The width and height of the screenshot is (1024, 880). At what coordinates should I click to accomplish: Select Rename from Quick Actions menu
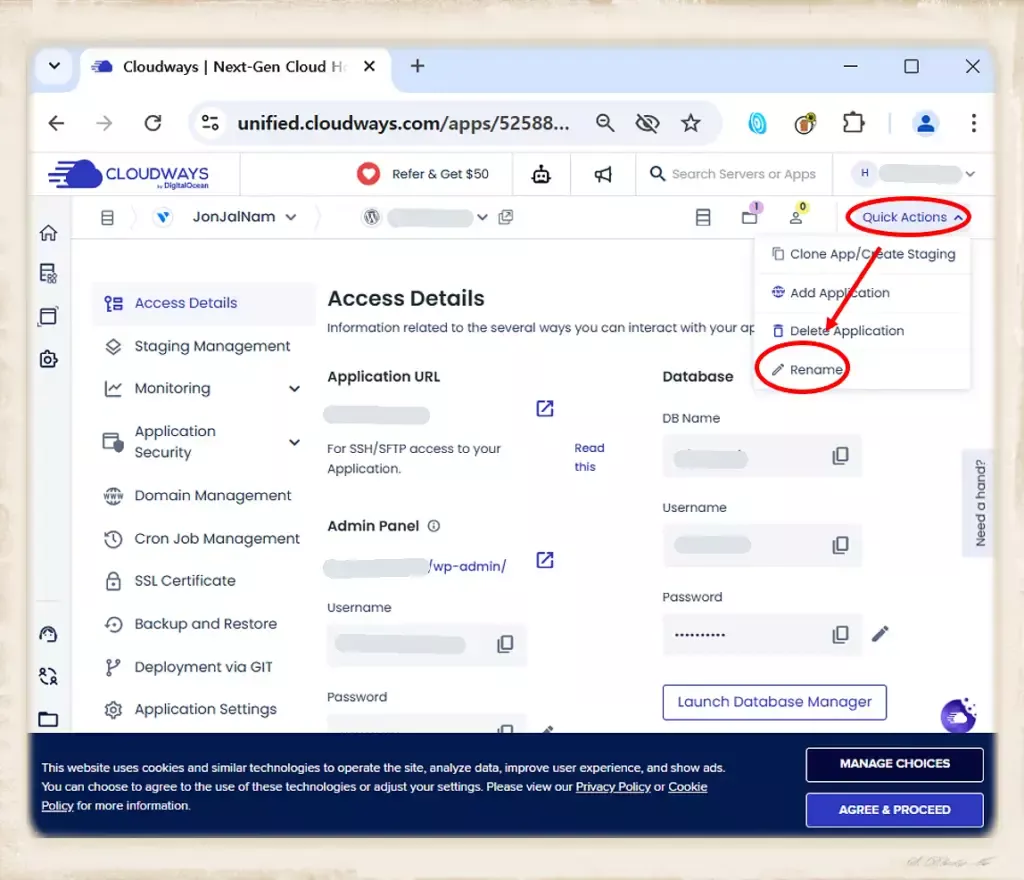pyautogui.click(x=815, y=370)
